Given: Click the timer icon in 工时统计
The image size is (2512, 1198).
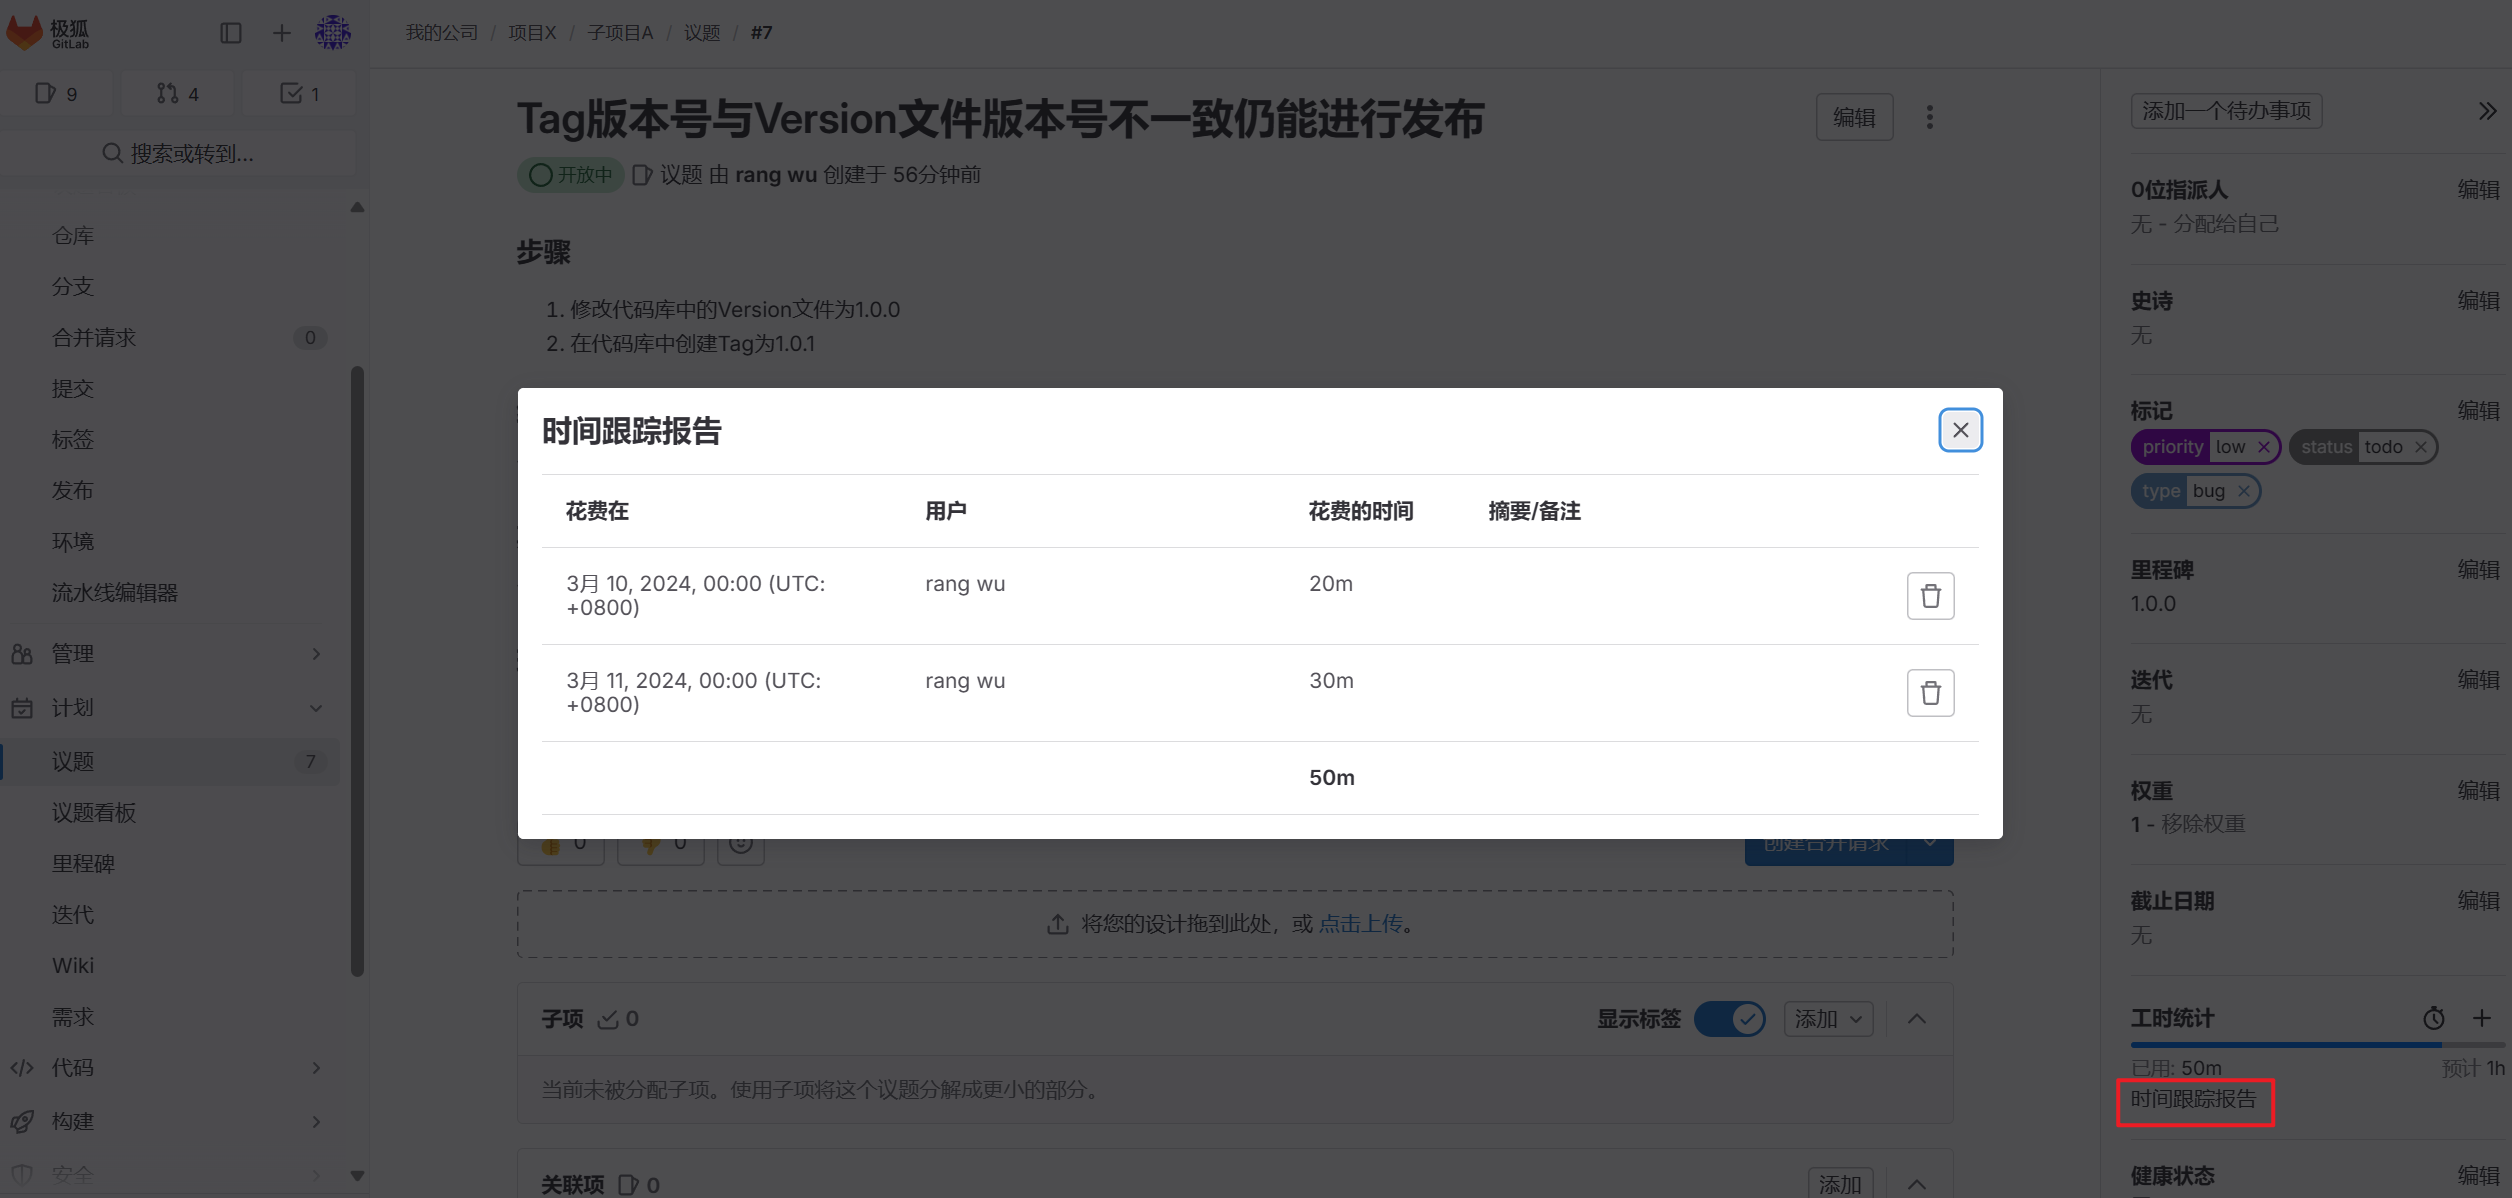Looking at the screenshot, I should pos(2434,1018).
